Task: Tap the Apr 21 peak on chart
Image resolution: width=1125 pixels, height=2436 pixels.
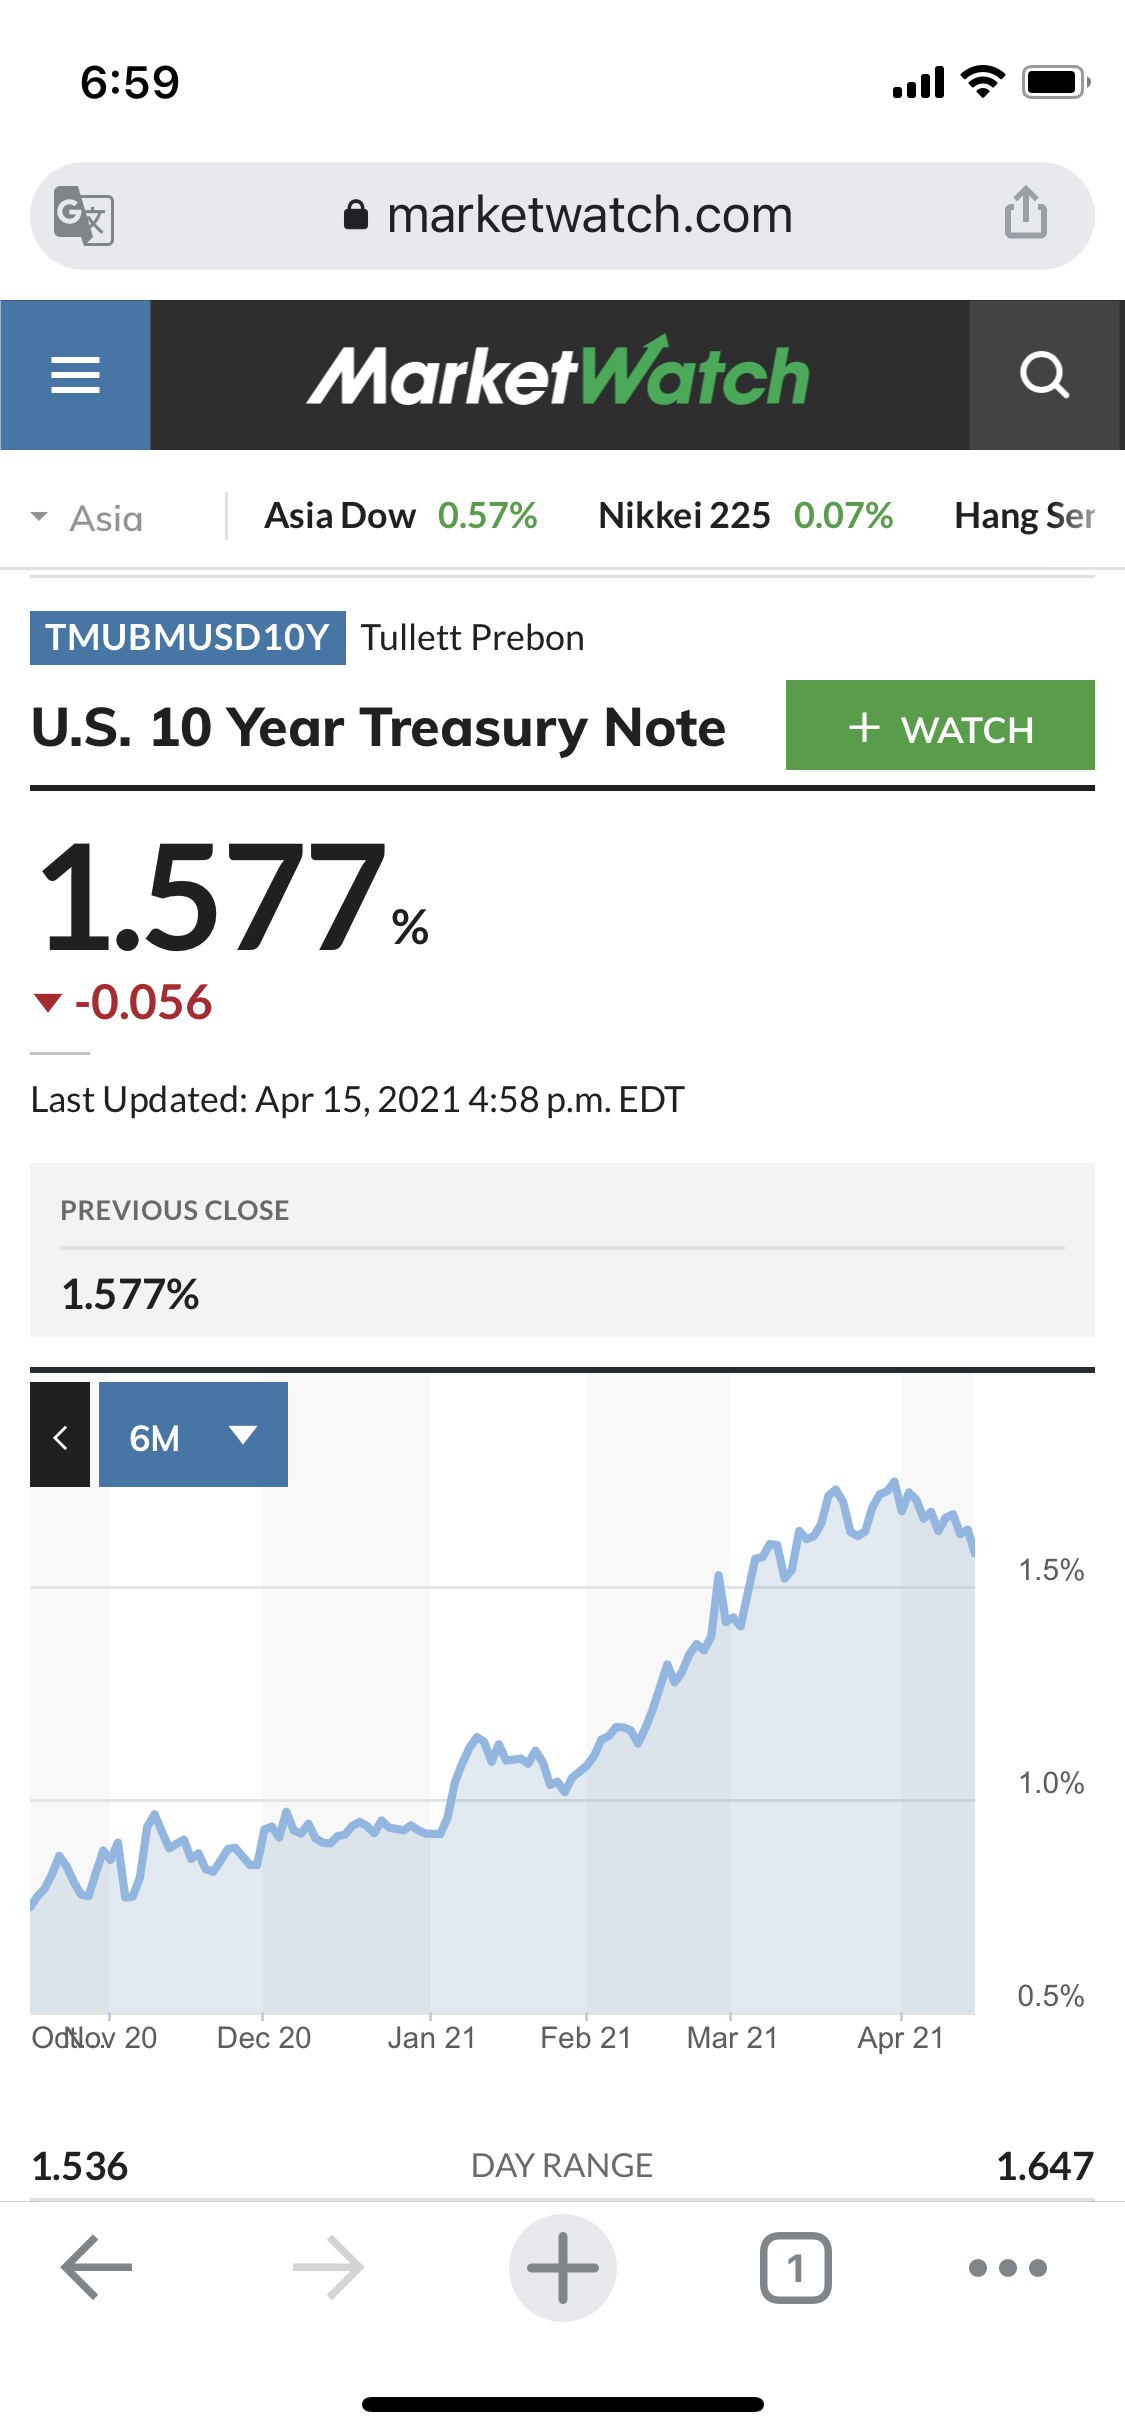Action: (894, 1483)
